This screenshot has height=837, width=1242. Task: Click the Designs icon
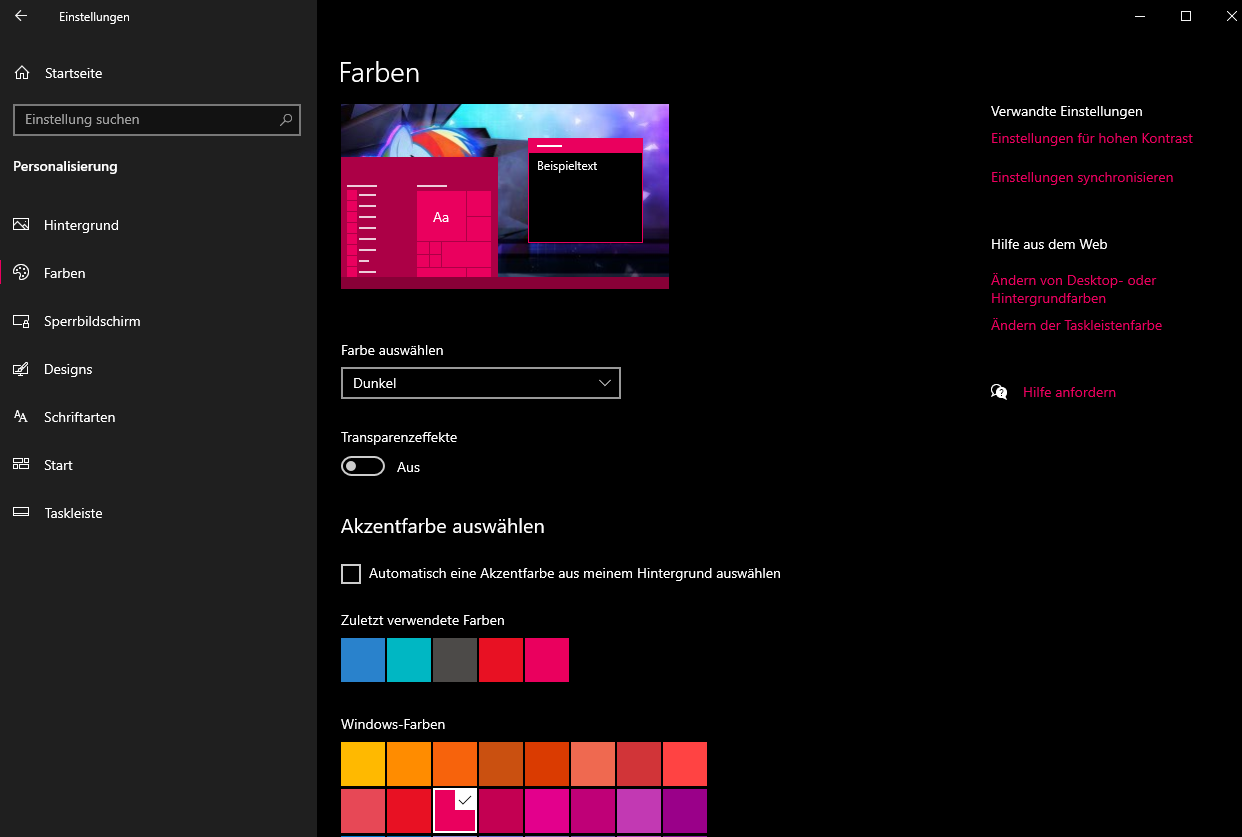click(x=21, y=369)
